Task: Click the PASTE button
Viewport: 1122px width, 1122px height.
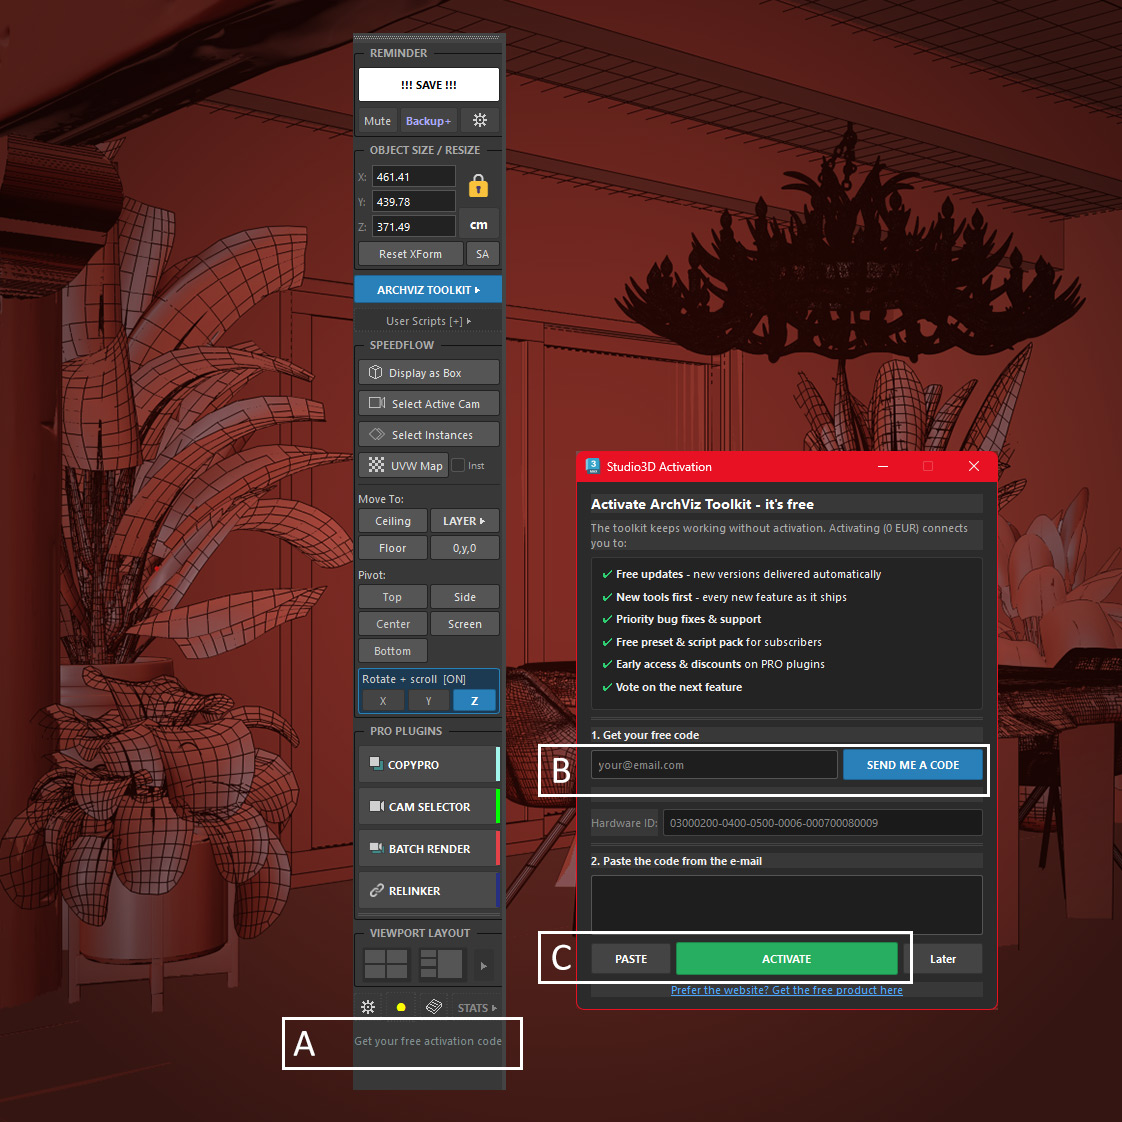Action: pos(630,959)
